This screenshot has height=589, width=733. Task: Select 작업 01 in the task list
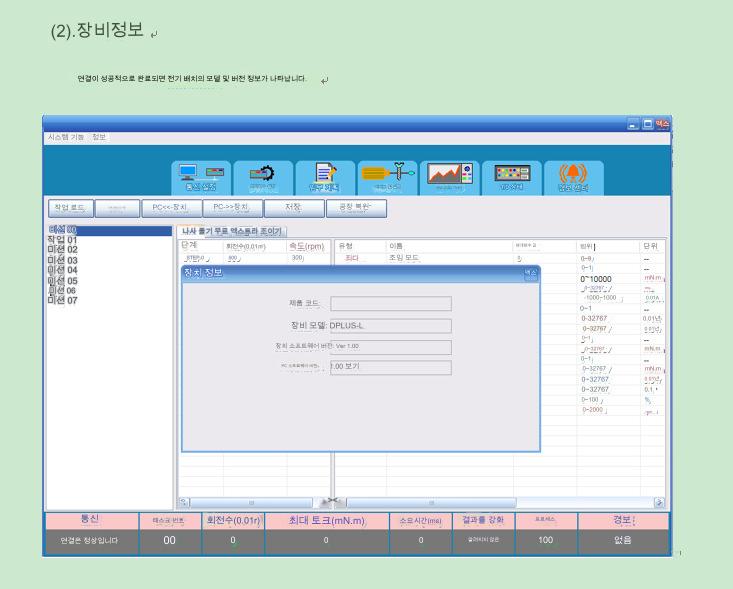pos(62,240)
